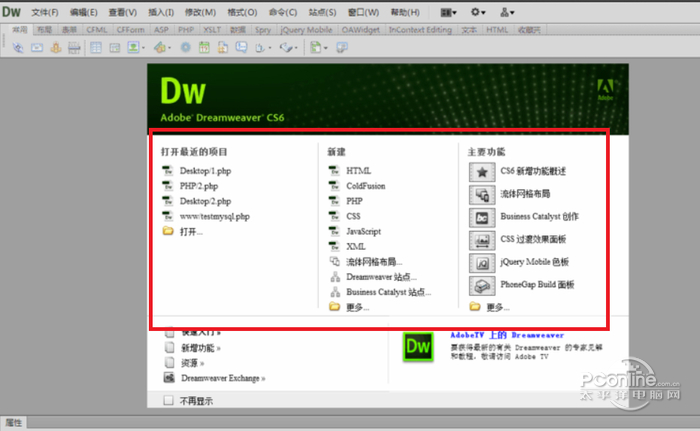Open the 站点(S) menu

click(x=322, y=13)
